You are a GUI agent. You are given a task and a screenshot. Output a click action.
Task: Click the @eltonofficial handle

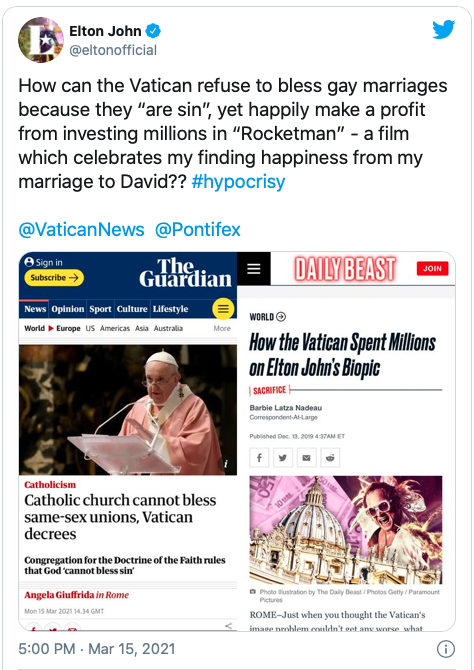[x=113, y=50]
